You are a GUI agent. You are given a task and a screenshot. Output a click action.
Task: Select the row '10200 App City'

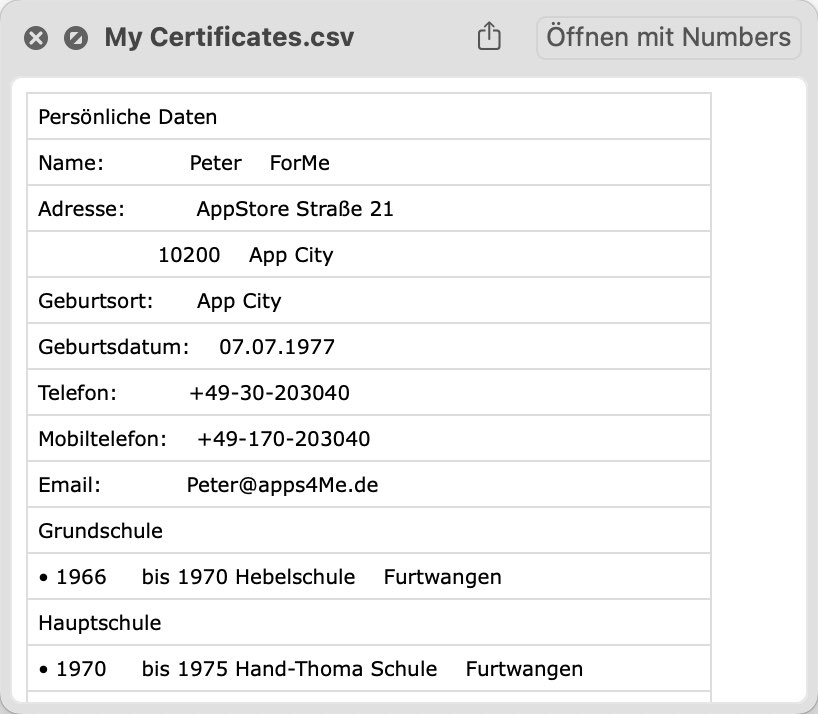point(369,255)
